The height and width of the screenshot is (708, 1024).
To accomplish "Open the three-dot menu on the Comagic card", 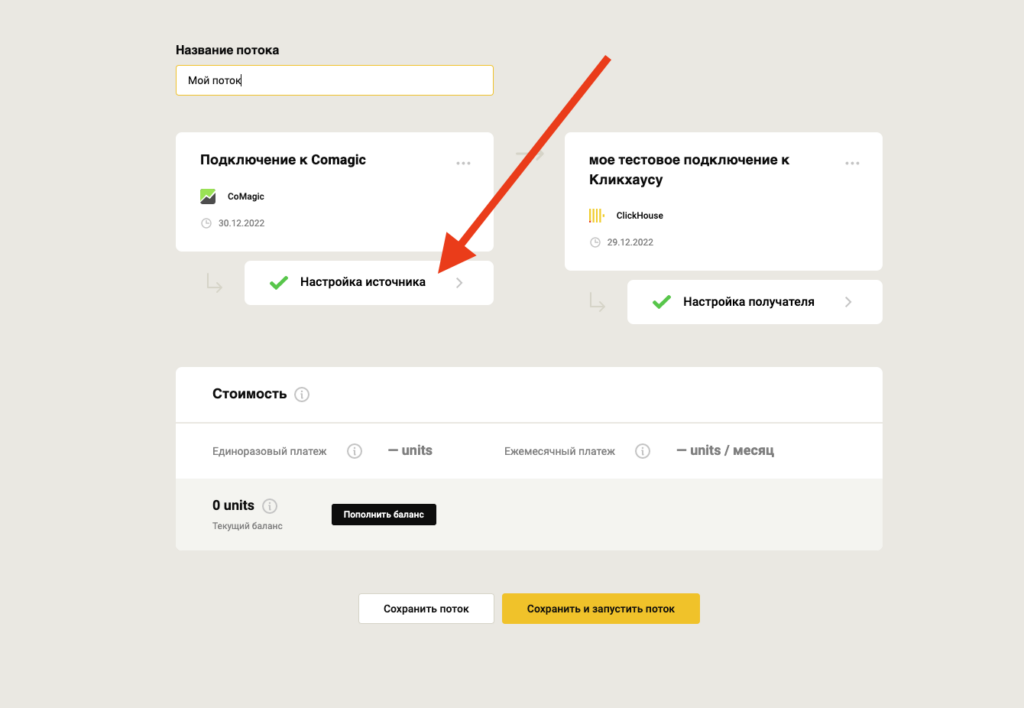I will point(463,162).
